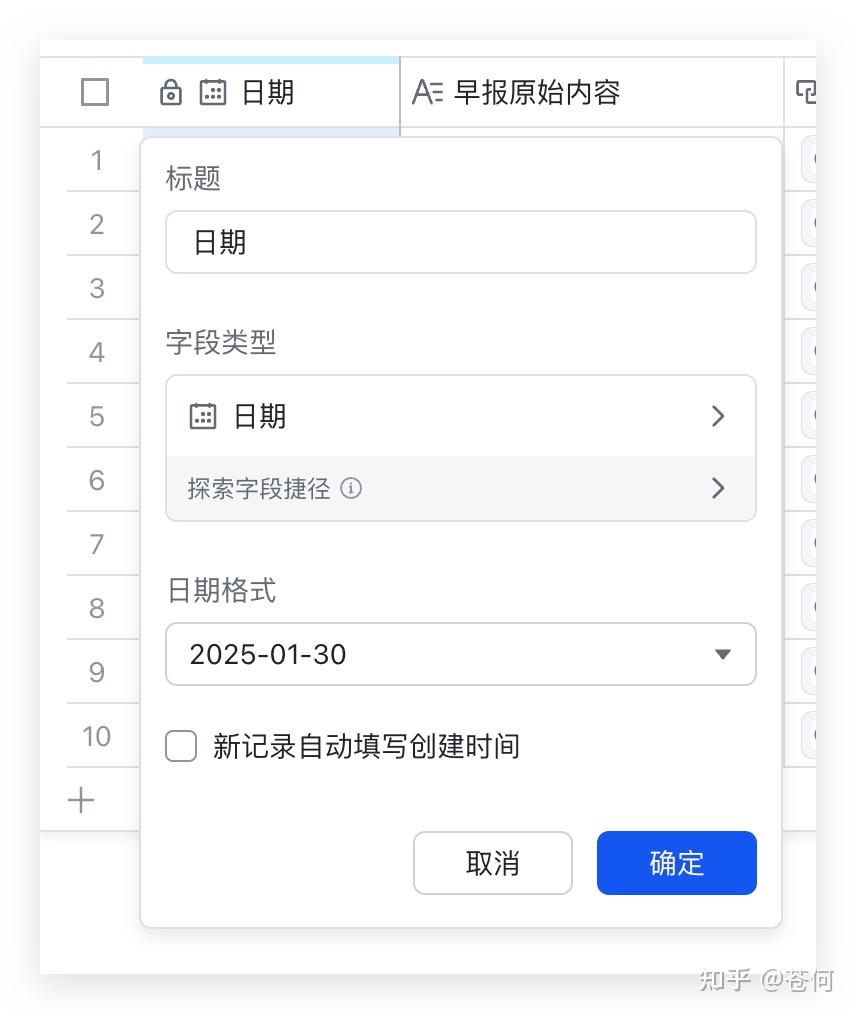Image resolution: width=856 pixels, height=1014 pixels.
Task: Click the text field icon beside 早报原始内容
Action: [x=427, y=92]
